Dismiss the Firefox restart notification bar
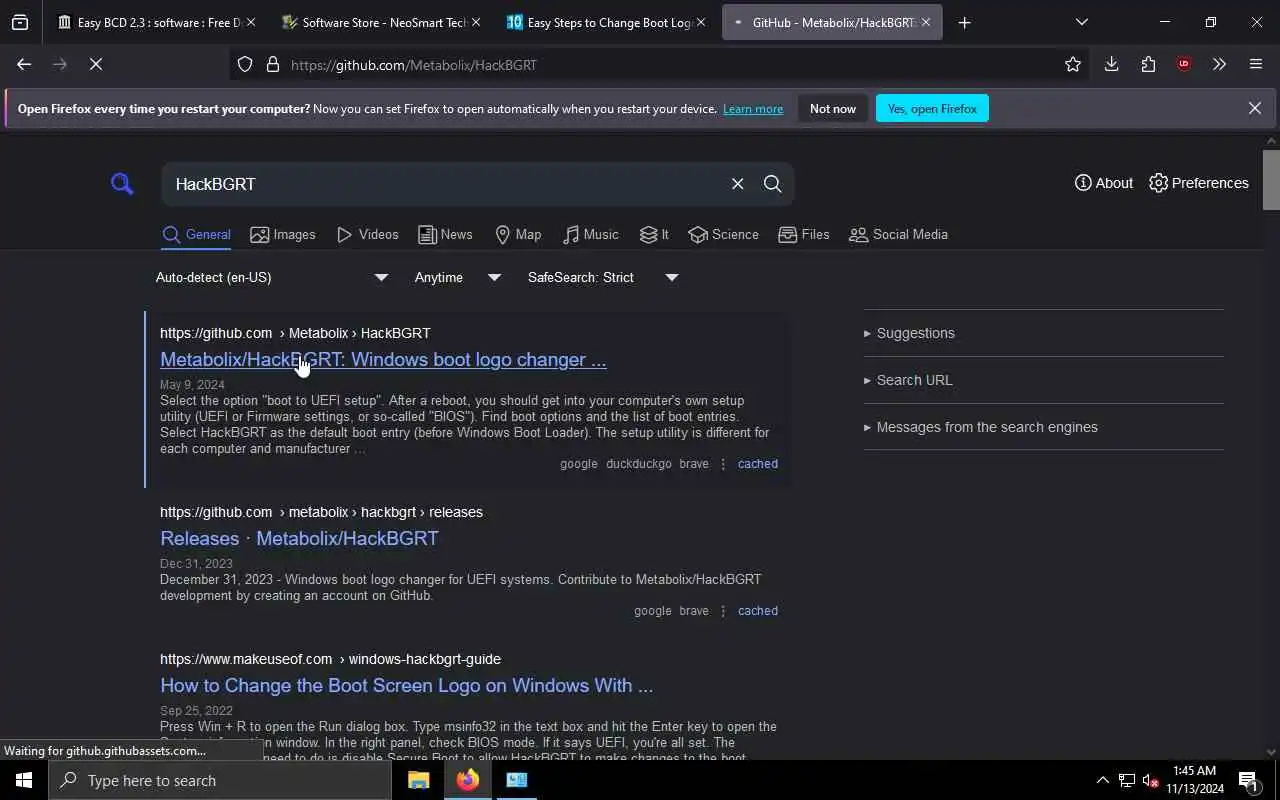 (1255, 108)
